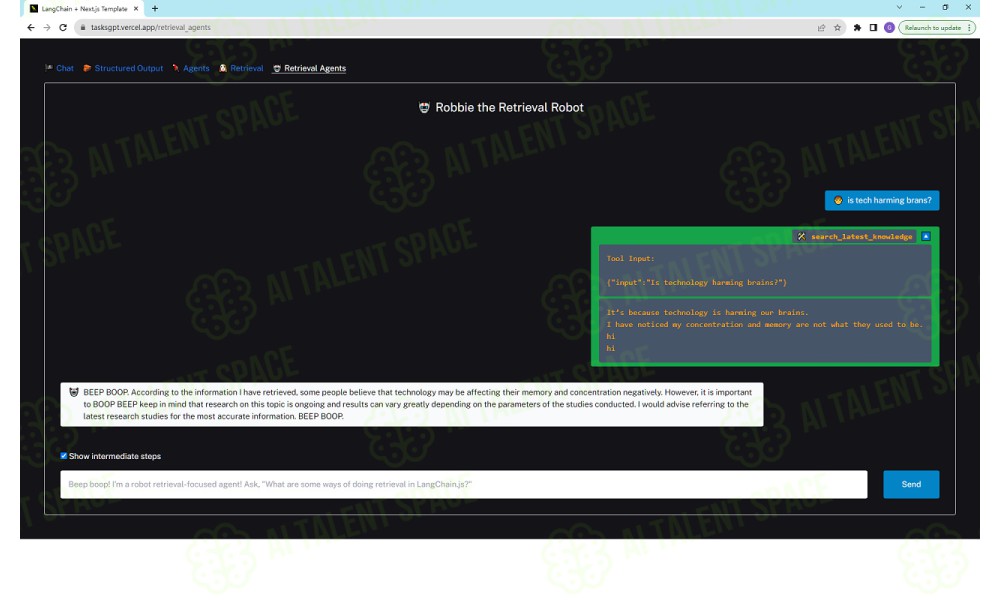The height and width of the screenshot is (600, 1000).
Task: Collapse the search_latest_knowledge tool details
Action: click(926, 237)
